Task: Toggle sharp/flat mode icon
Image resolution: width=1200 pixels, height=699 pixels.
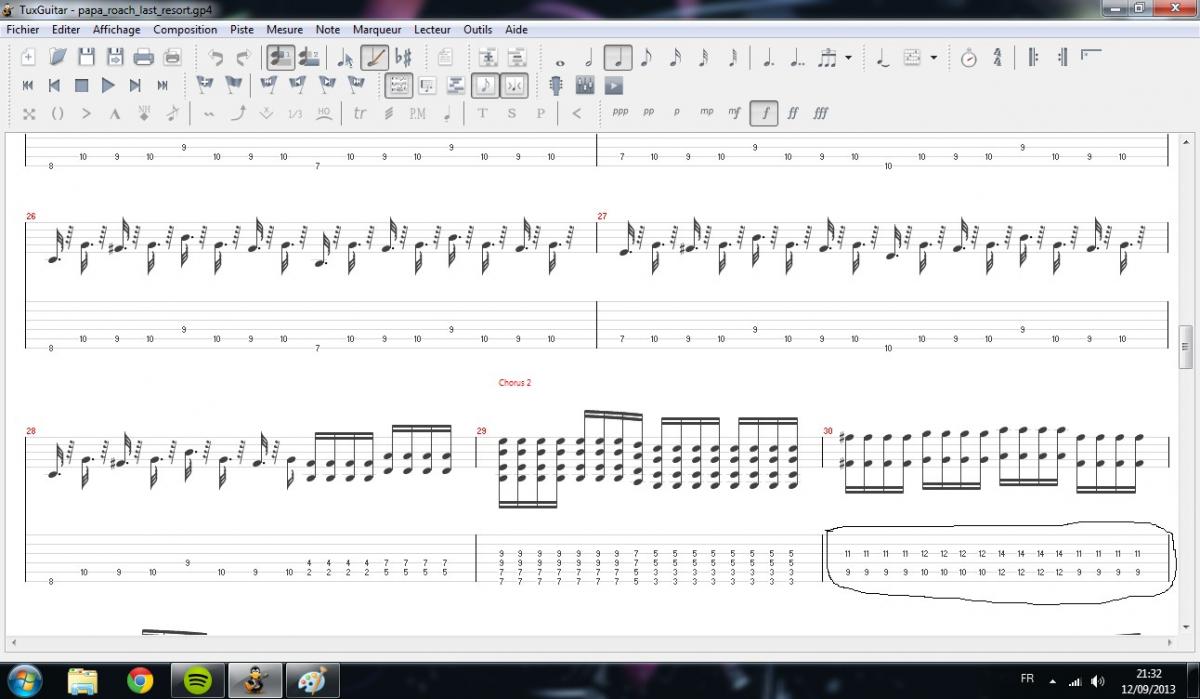Action: click(404, 57)
